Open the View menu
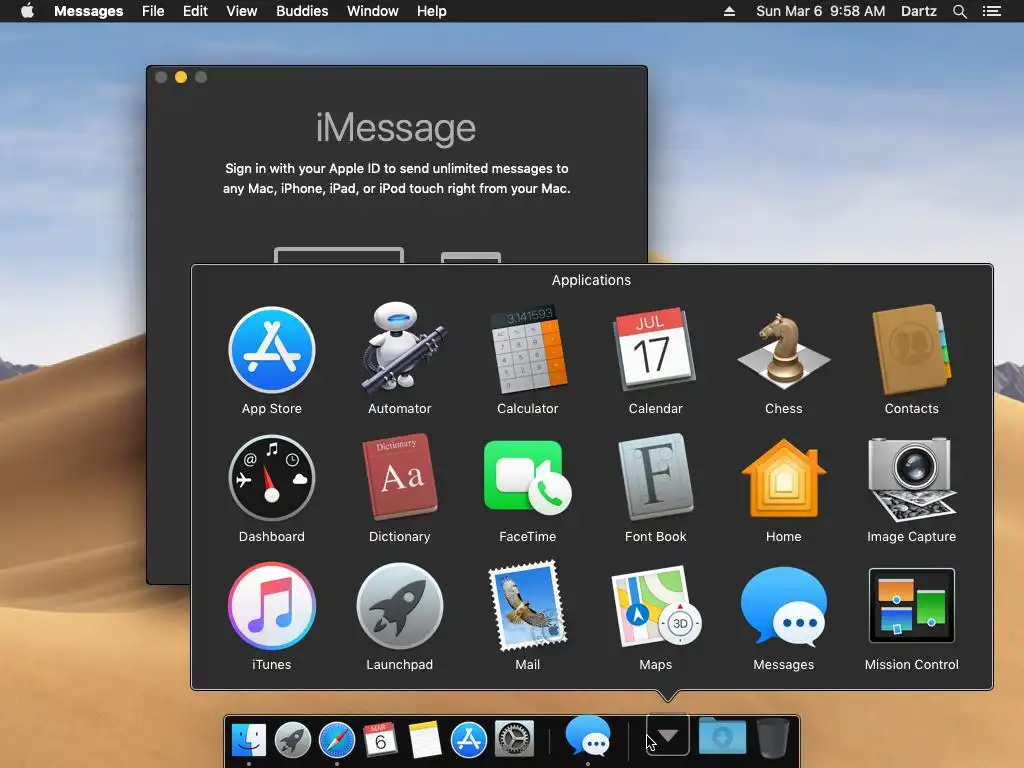1024x768 pixels. (242, 11)
